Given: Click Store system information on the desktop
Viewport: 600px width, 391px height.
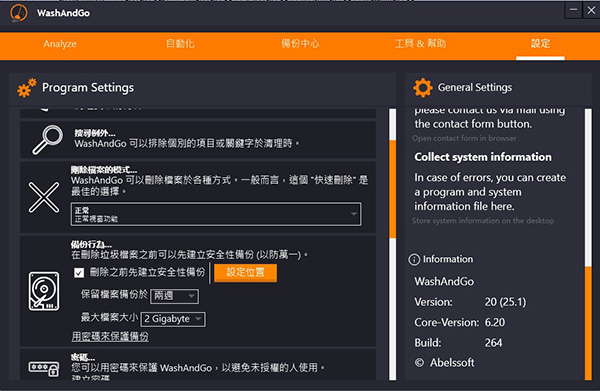Looking at the screenshot, I should pos(483,221).
